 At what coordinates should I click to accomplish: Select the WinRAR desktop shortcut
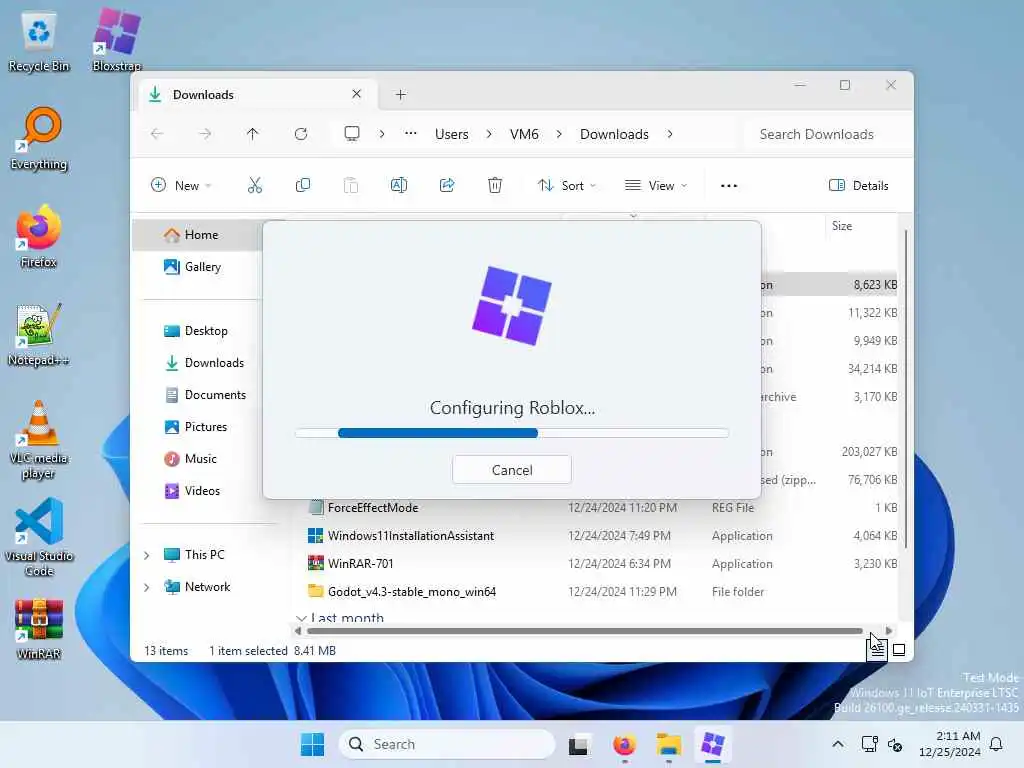39,629
